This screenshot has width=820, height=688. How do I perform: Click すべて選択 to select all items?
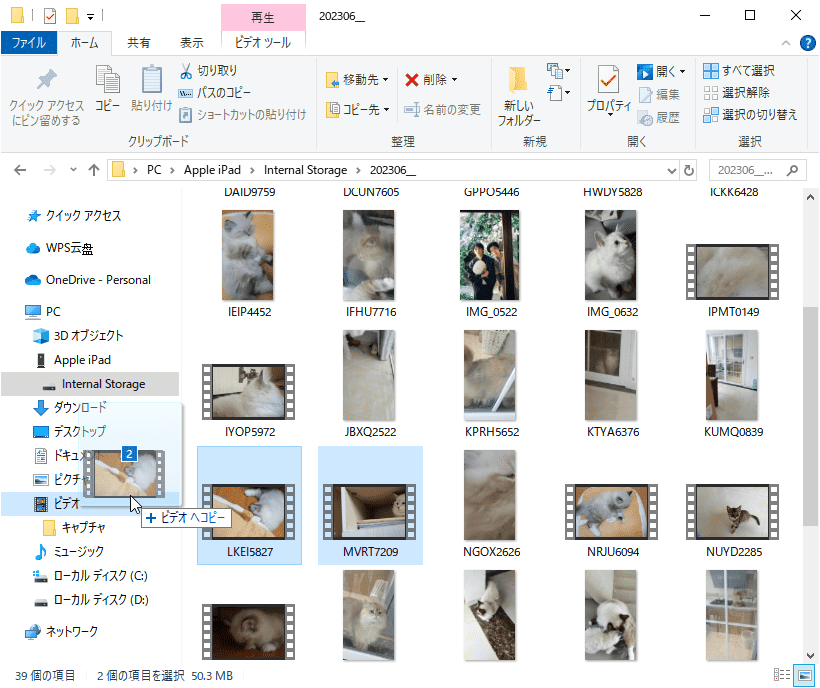point(710,71)
